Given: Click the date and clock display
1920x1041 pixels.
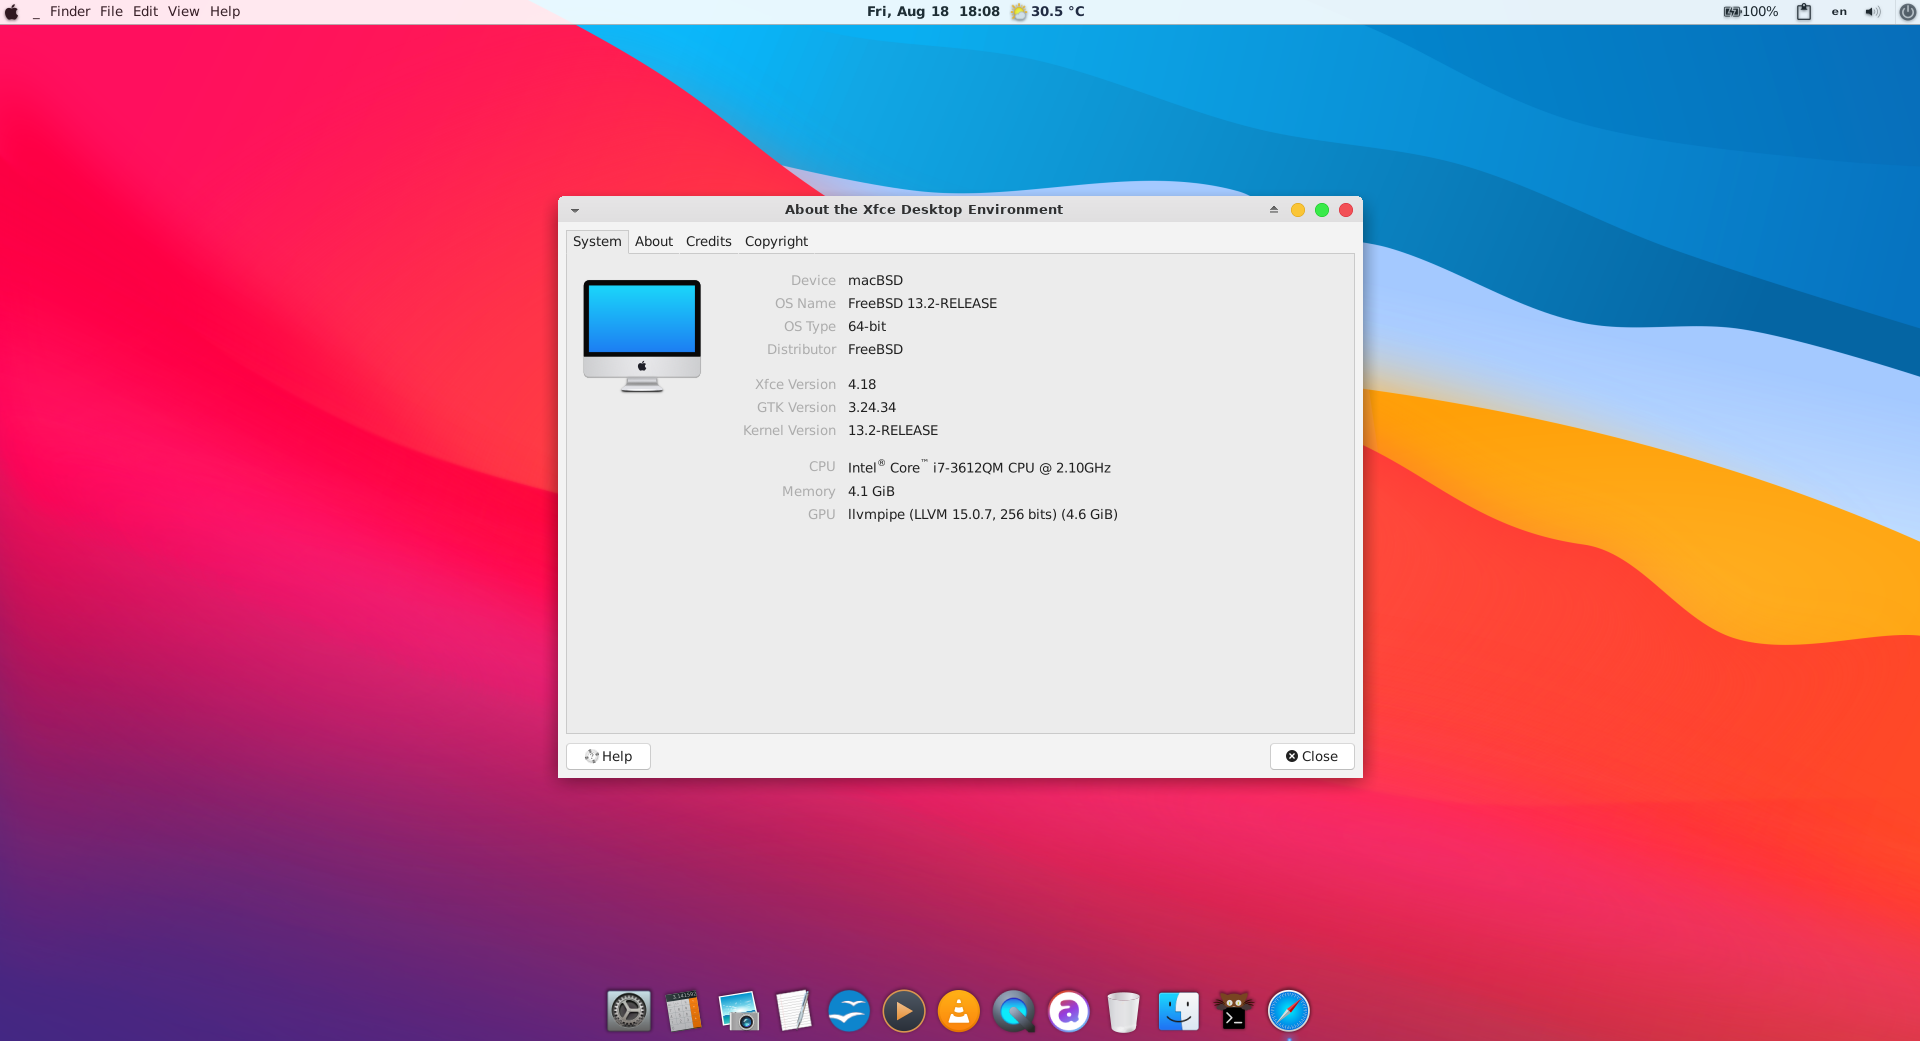Looking at the screenshot, I should coord(933,12).
